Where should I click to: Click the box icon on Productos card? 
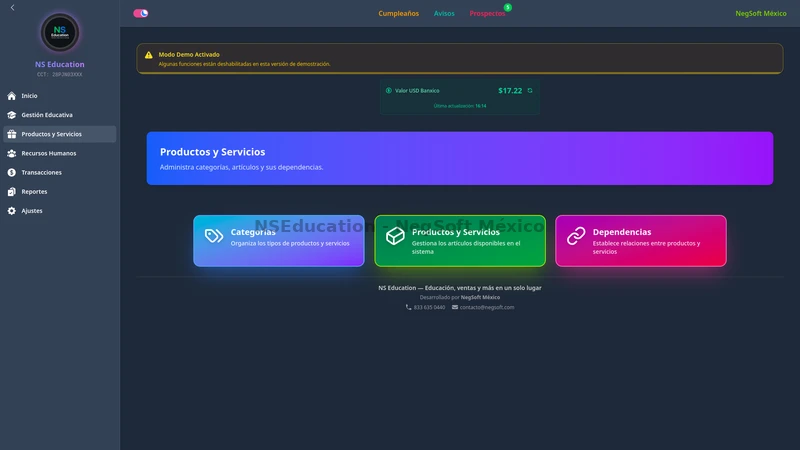point(395,236)
